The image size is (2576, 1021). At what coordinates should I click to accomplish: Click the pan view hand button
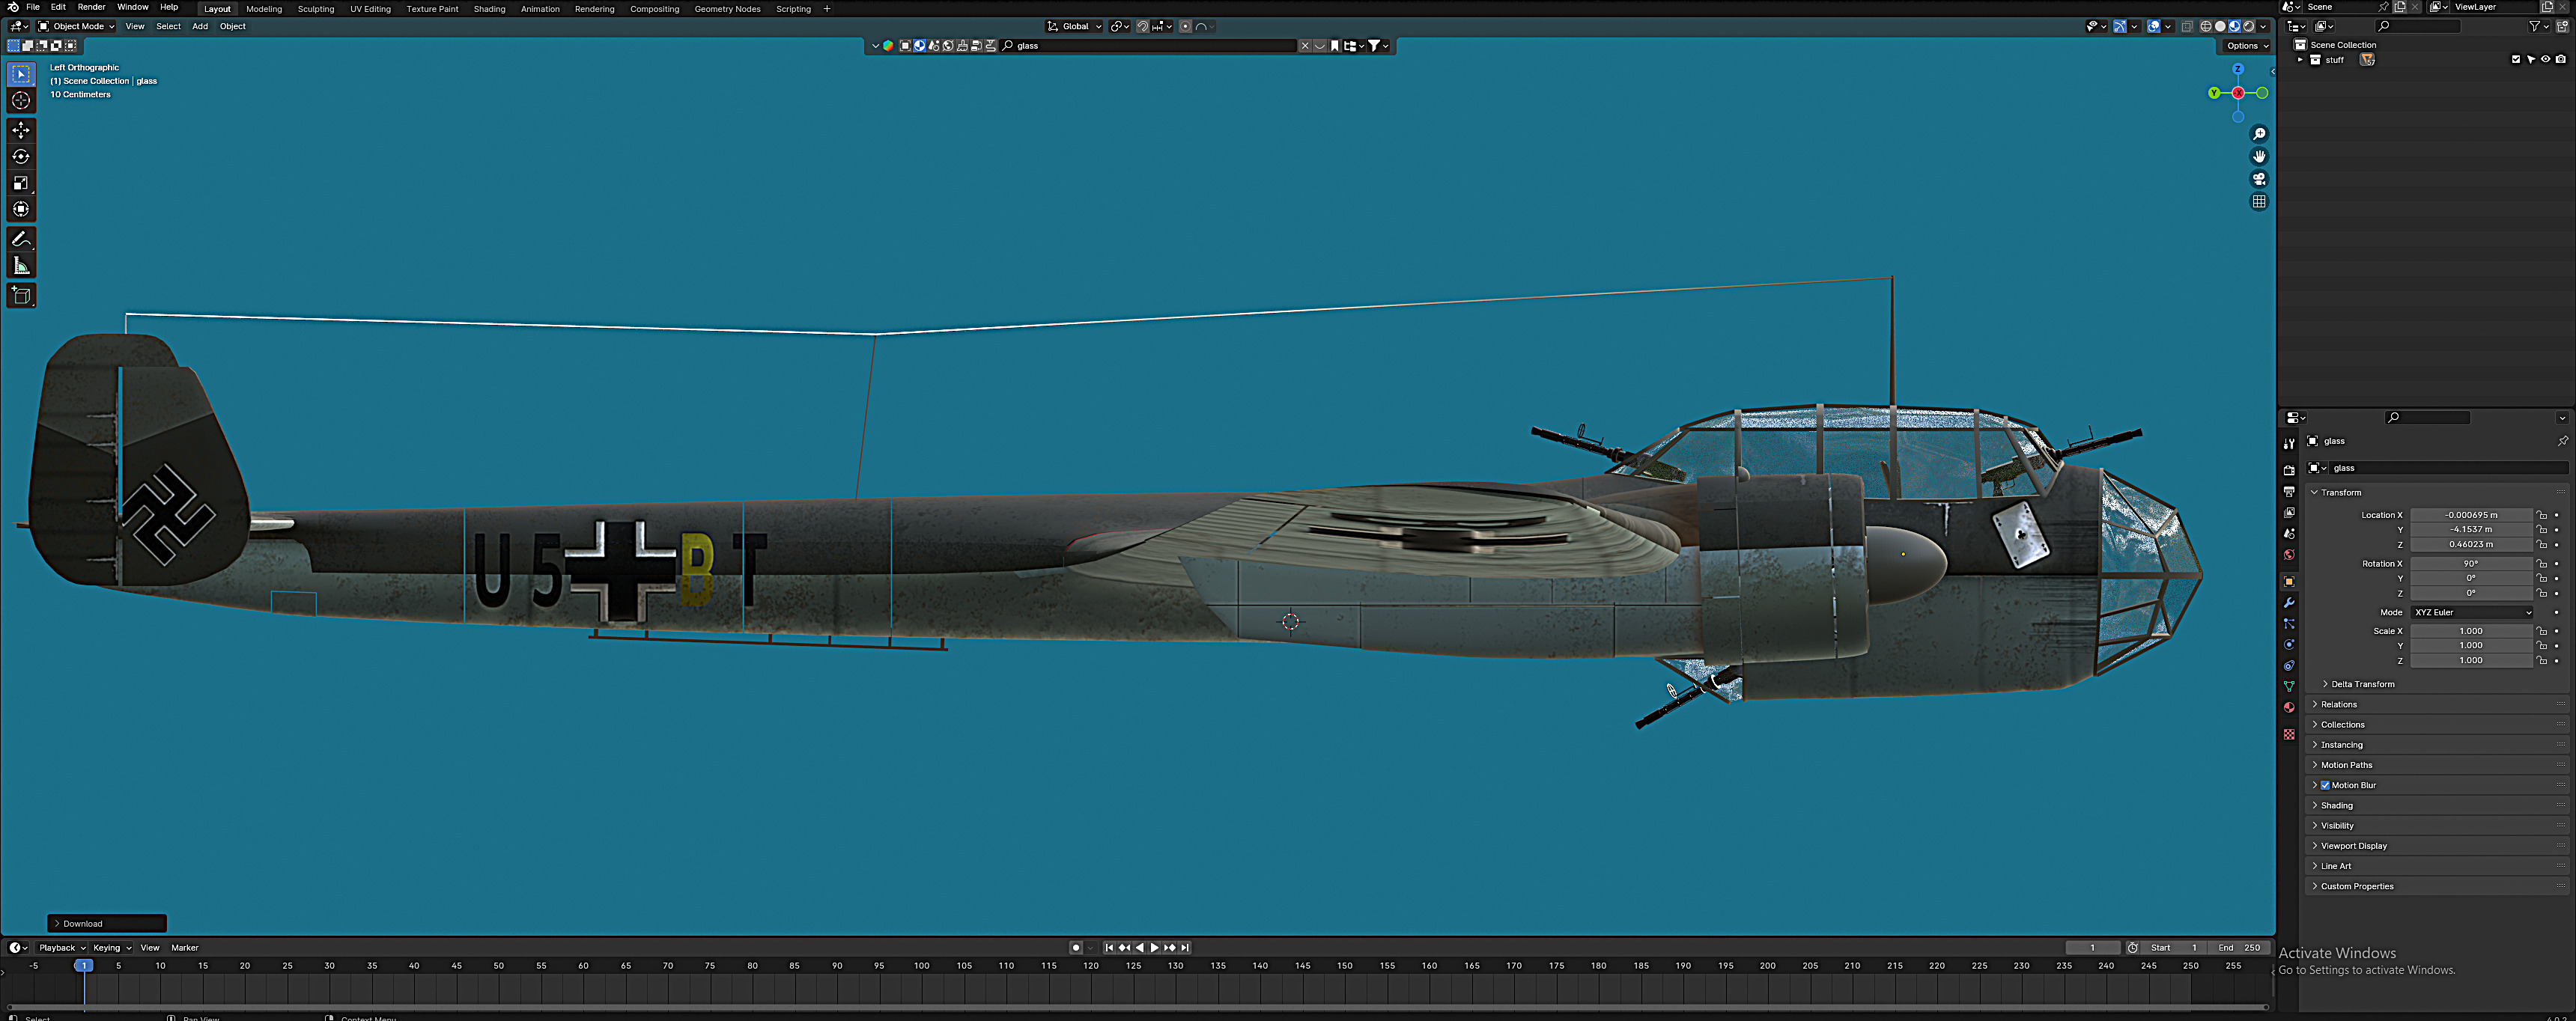tap(2258, 156)
